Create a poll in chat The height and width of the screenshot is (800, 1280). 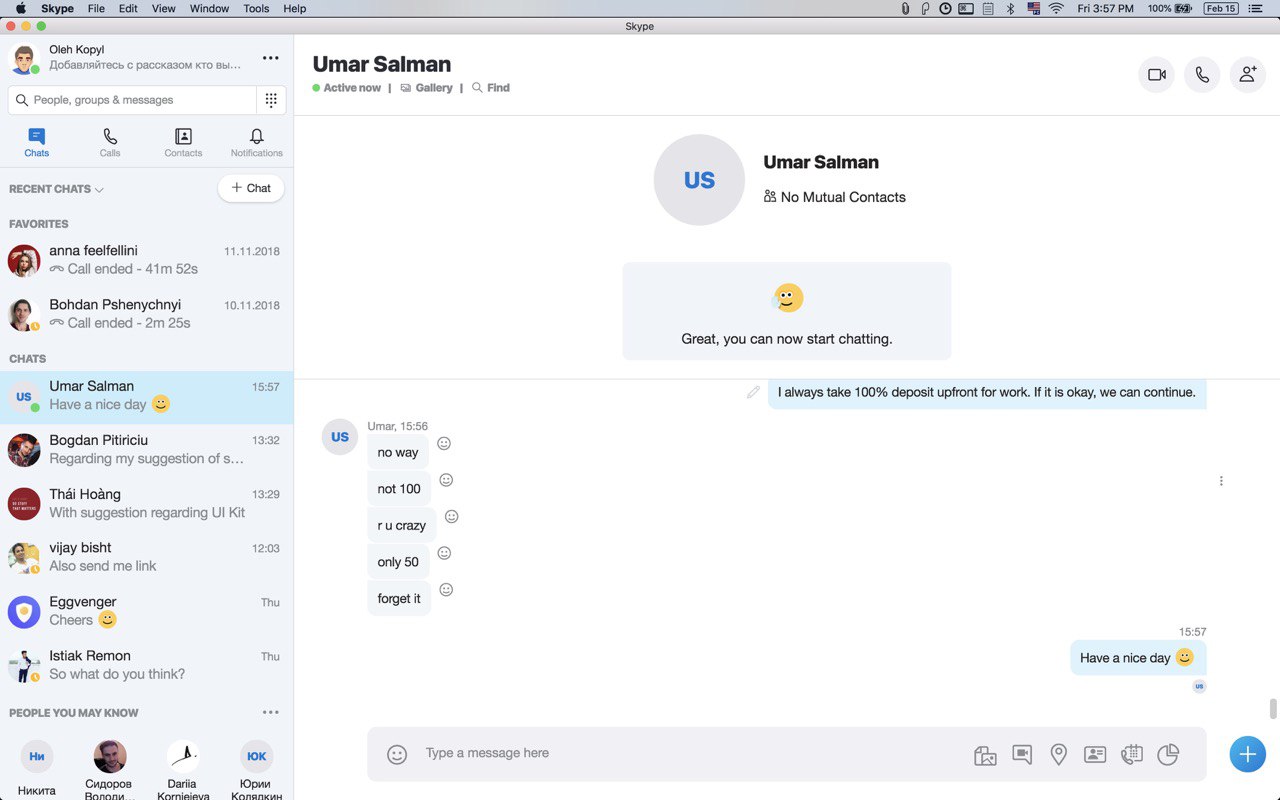pyautogui.click(x=1168, y=755)
